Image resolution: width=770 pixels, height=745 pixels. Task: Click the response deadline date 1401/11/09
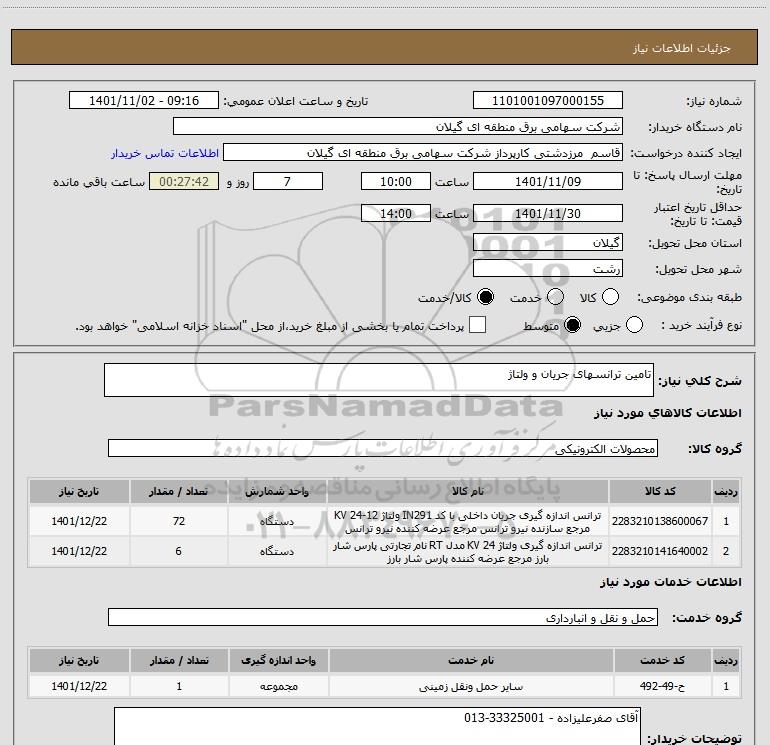(x=548, y=182)
